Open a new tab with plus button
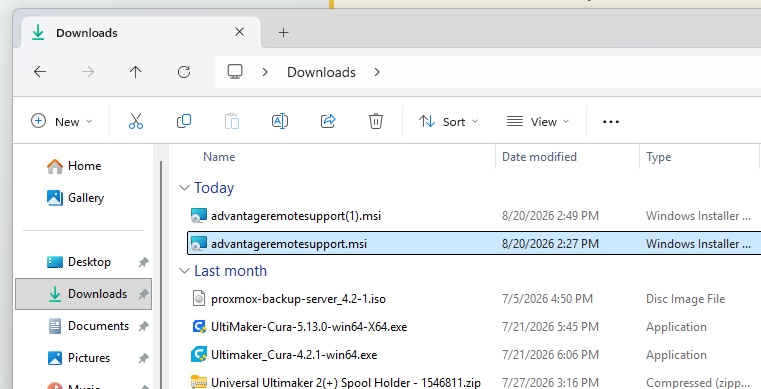This screenshot has width=761, height=389. pyautogui.click(x=283, y=32)
